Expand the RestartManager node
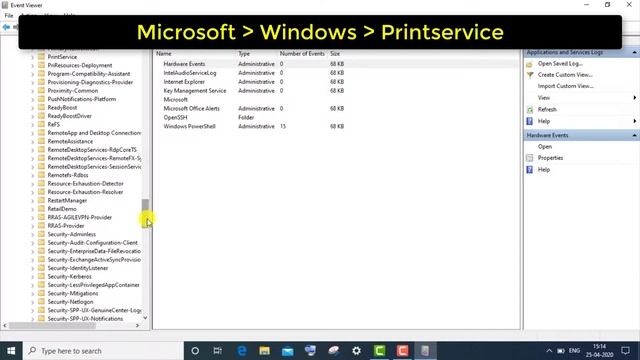 click(x=33, y=200)
